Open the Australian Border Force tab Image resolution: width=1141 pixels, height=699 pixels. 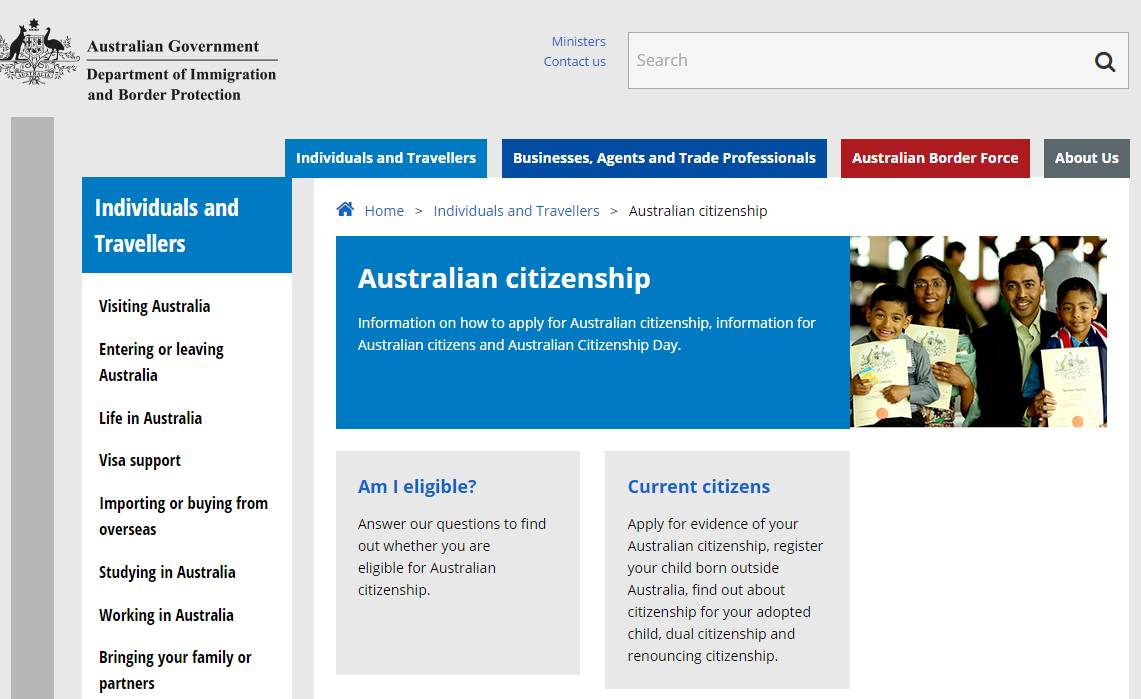[x=935, y=158]
